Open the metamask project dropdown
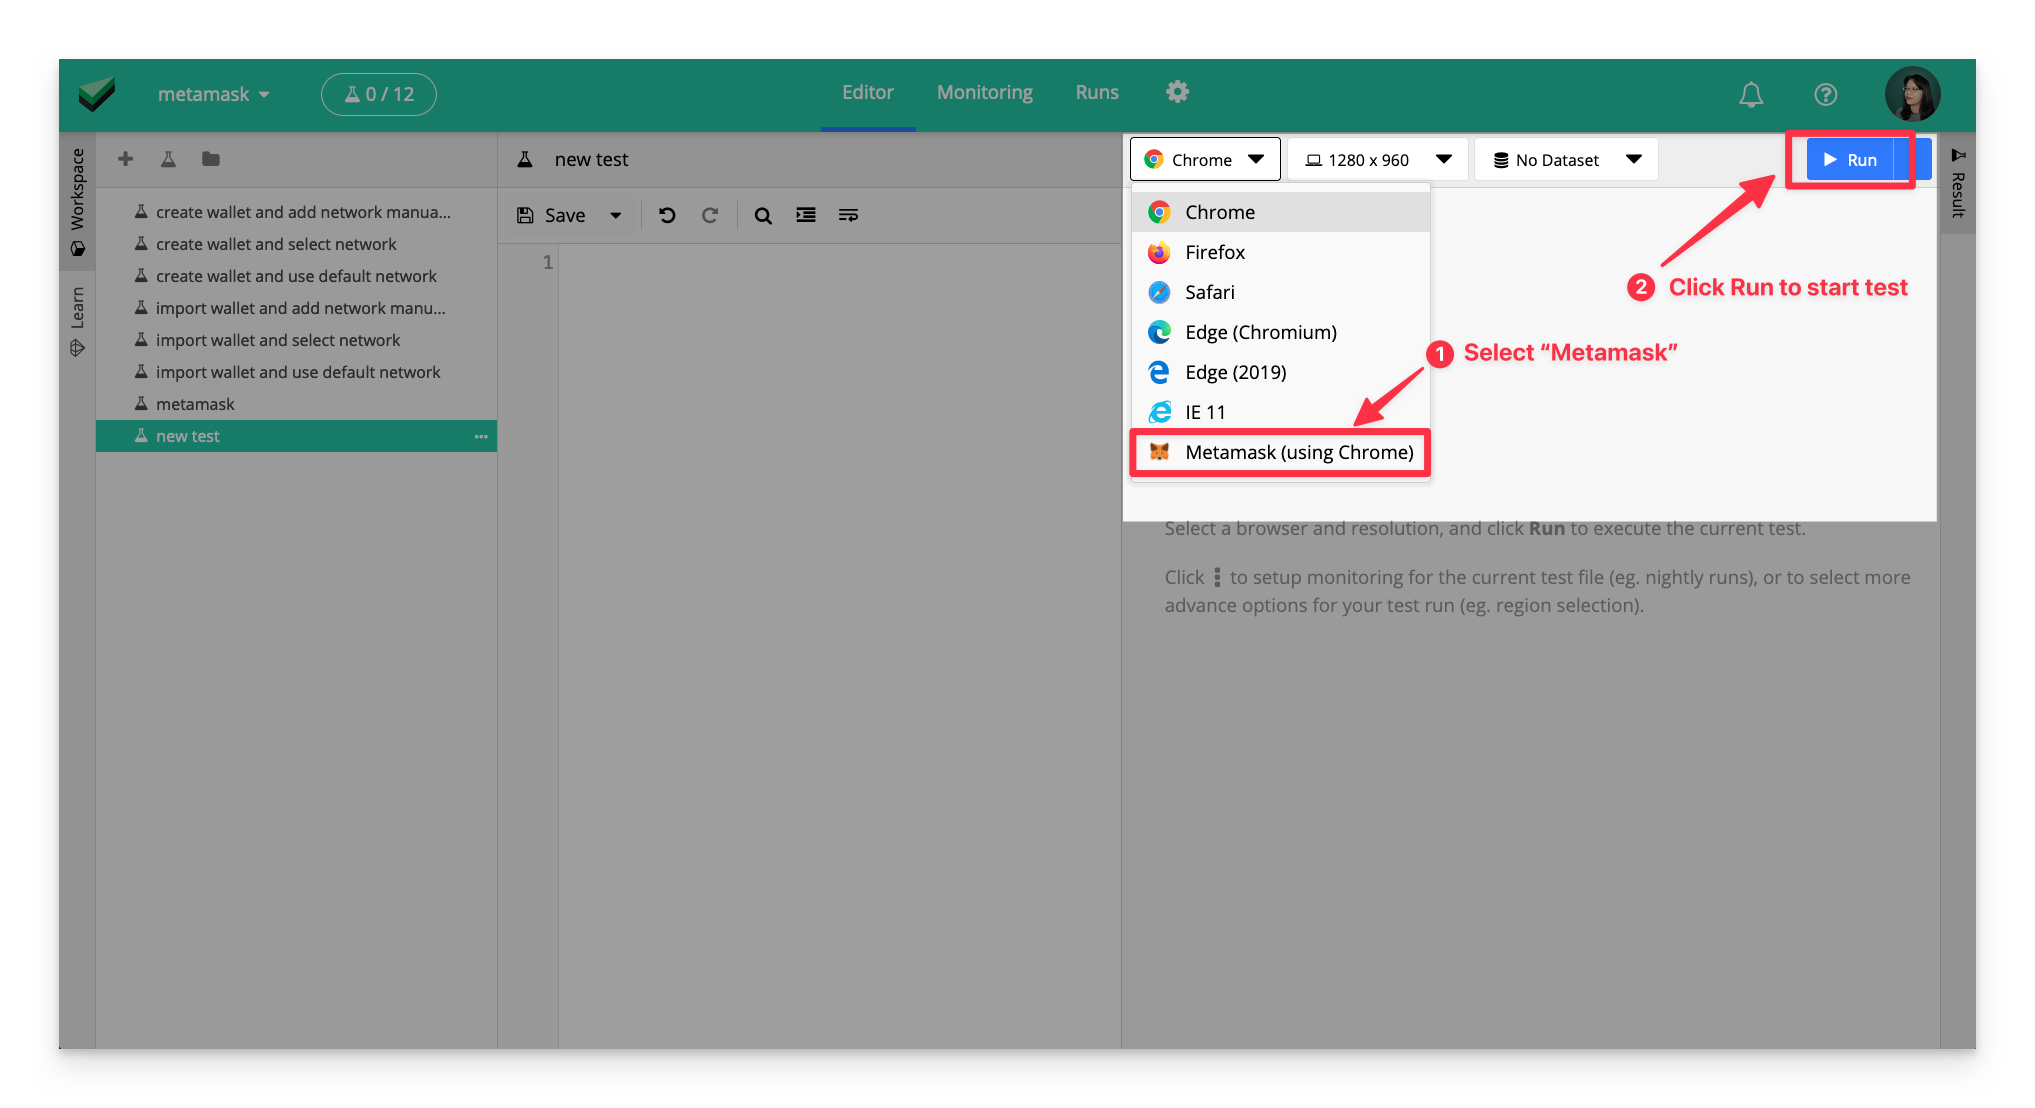This screenshot has height=1108, width=2035. point(213,94)
